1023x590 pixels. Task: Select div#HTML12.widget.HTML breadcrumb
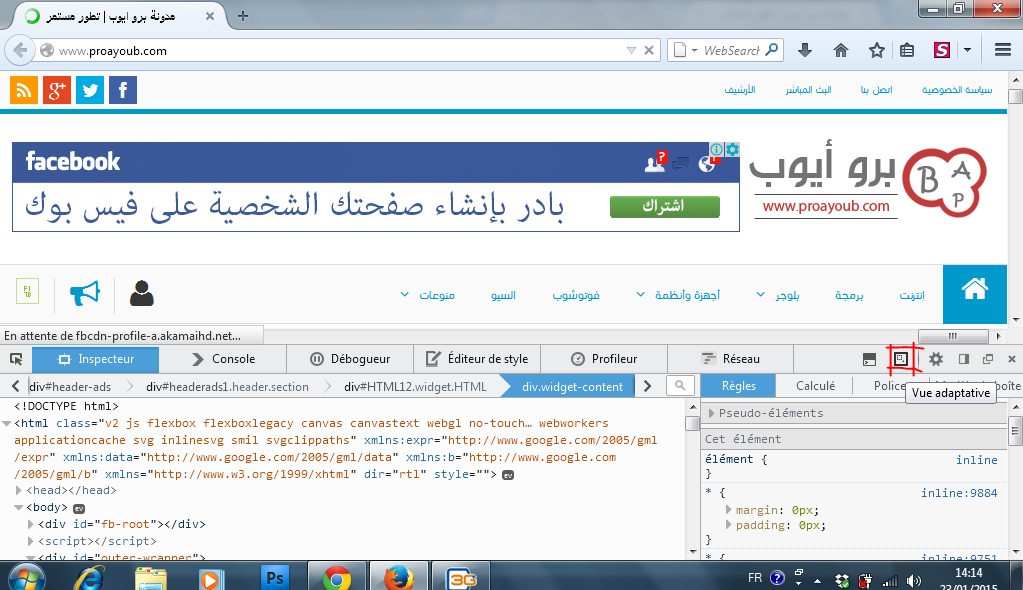(415, 386)
